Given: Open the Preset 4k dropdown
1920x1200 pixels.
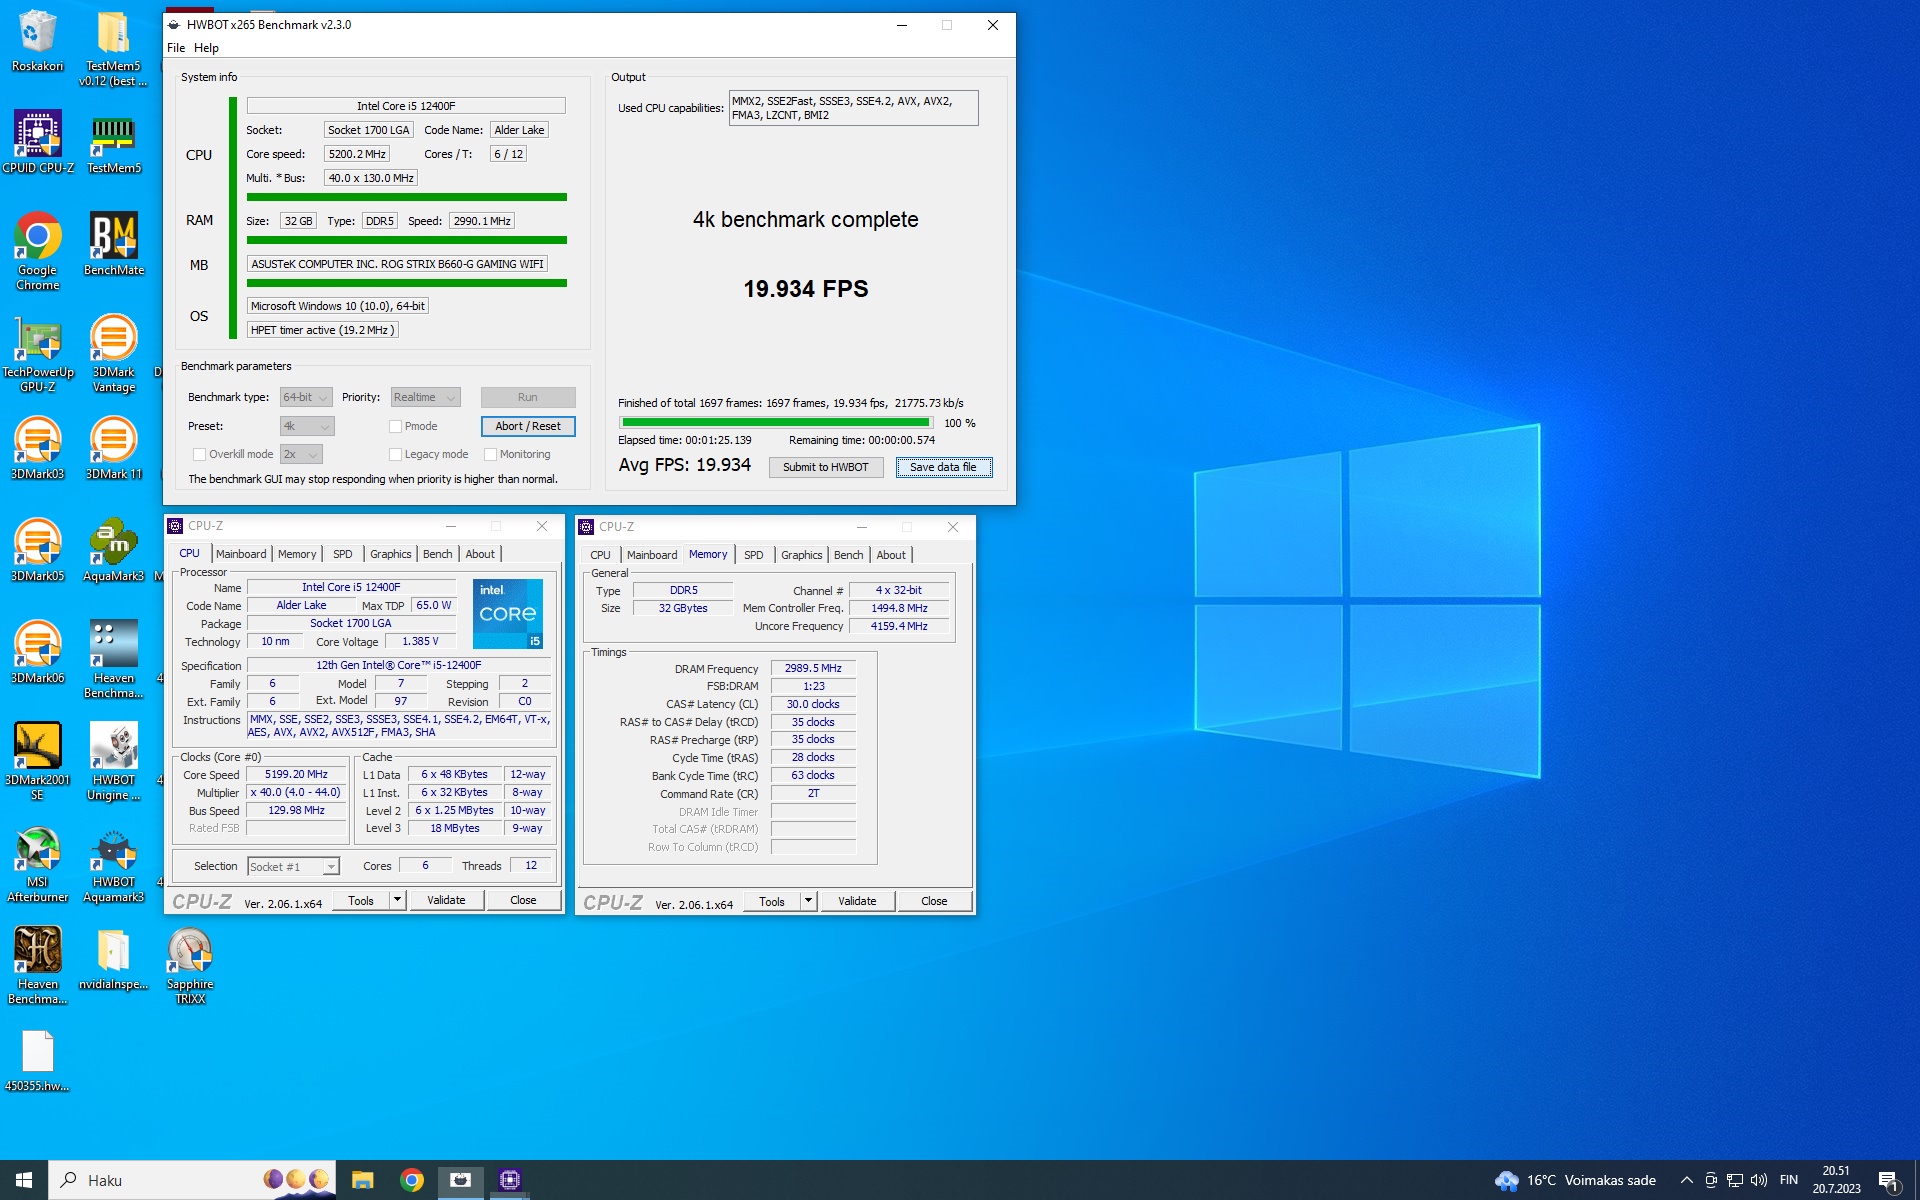Looking at the screenshot, I should click(x=306, y=426).
